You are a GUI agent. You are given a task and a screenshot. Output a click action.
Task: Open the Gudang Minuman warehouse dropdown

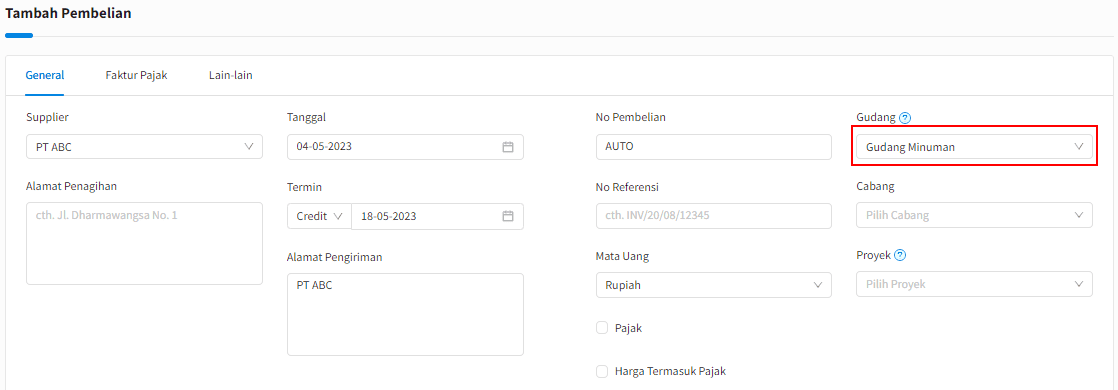click(x=974, y=147)
